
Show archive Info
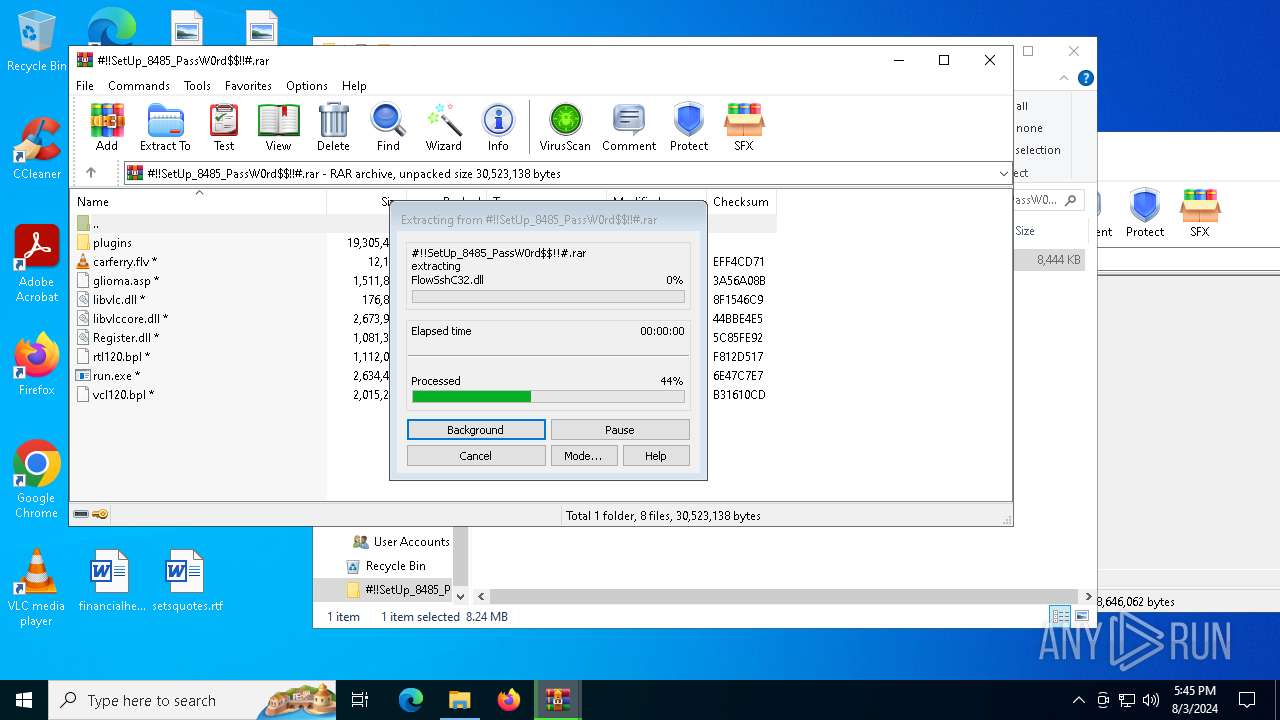coord(498,127)
